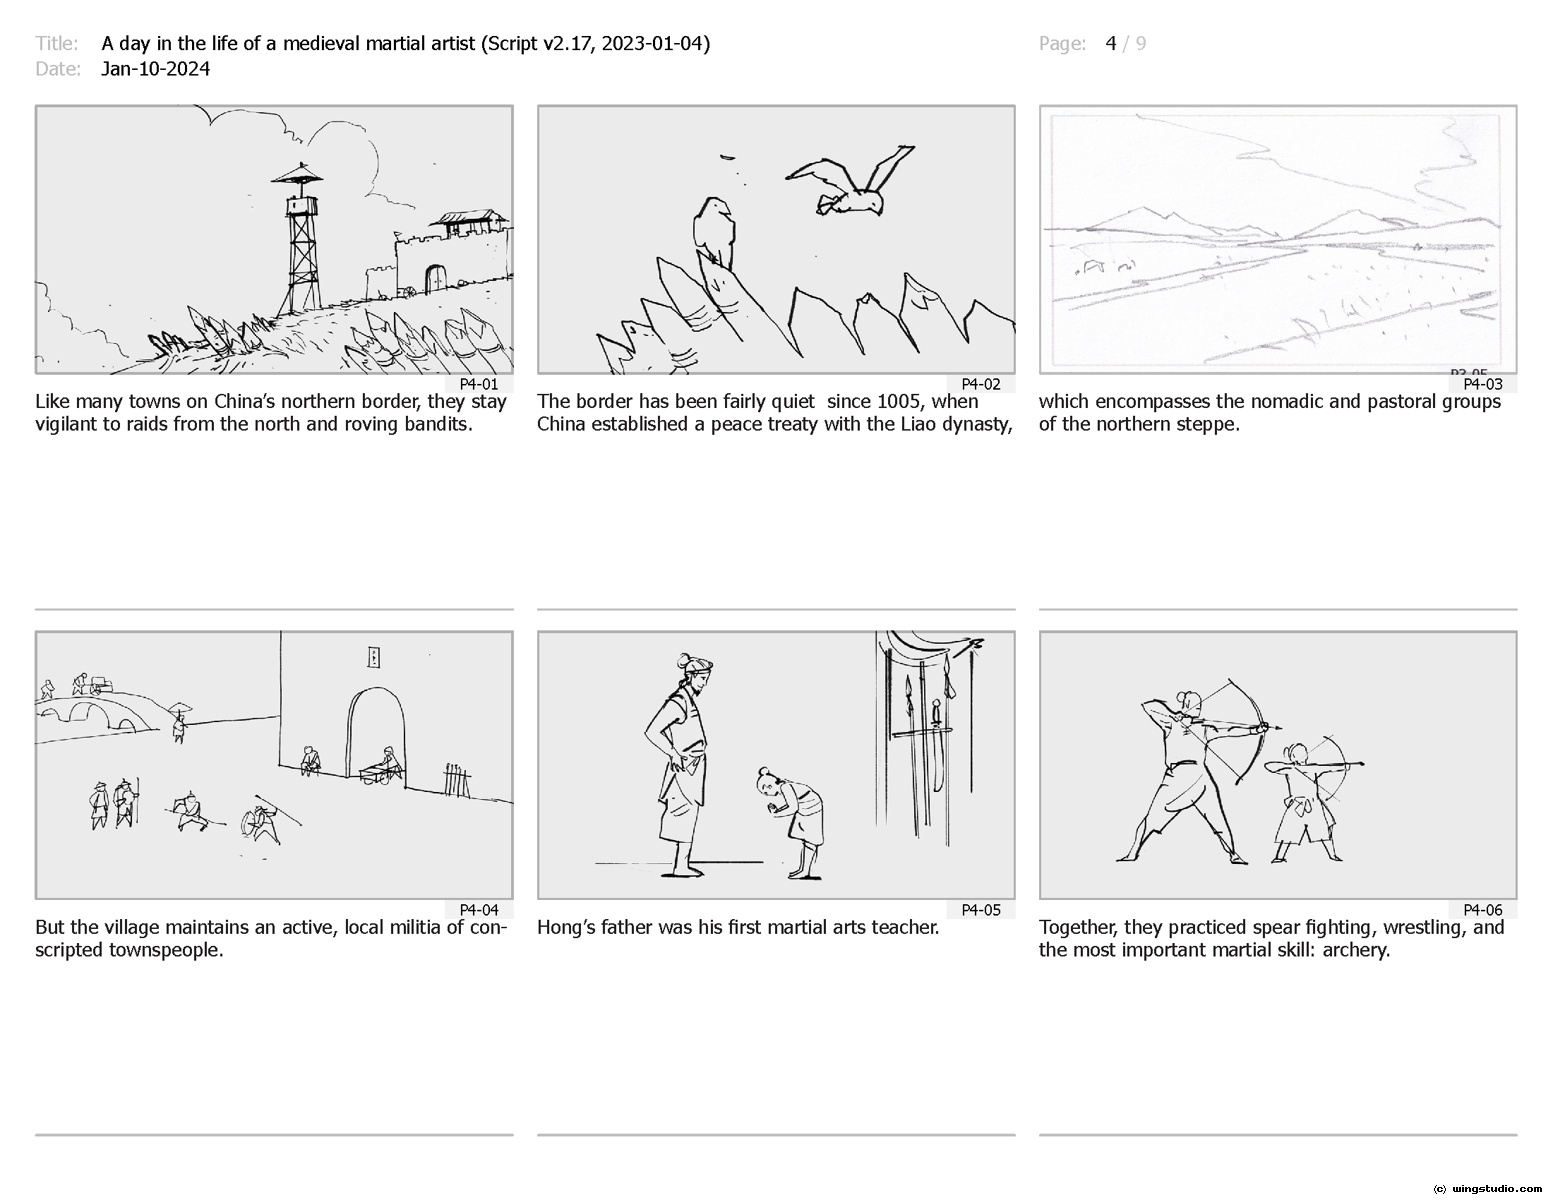This screenshot has width=1553, height=1200.
Task: Click the P4-01 panel number label
Action: coord(478,384)
